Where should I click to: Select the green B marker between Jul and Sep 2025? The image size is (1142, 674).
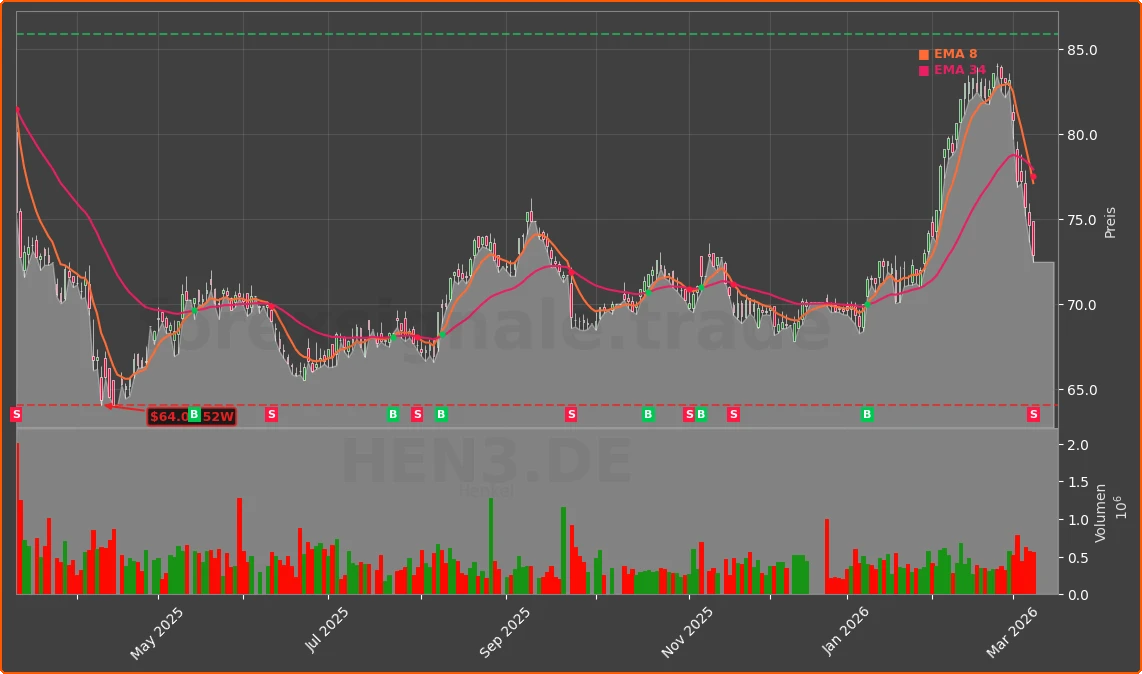click(440, 414)
